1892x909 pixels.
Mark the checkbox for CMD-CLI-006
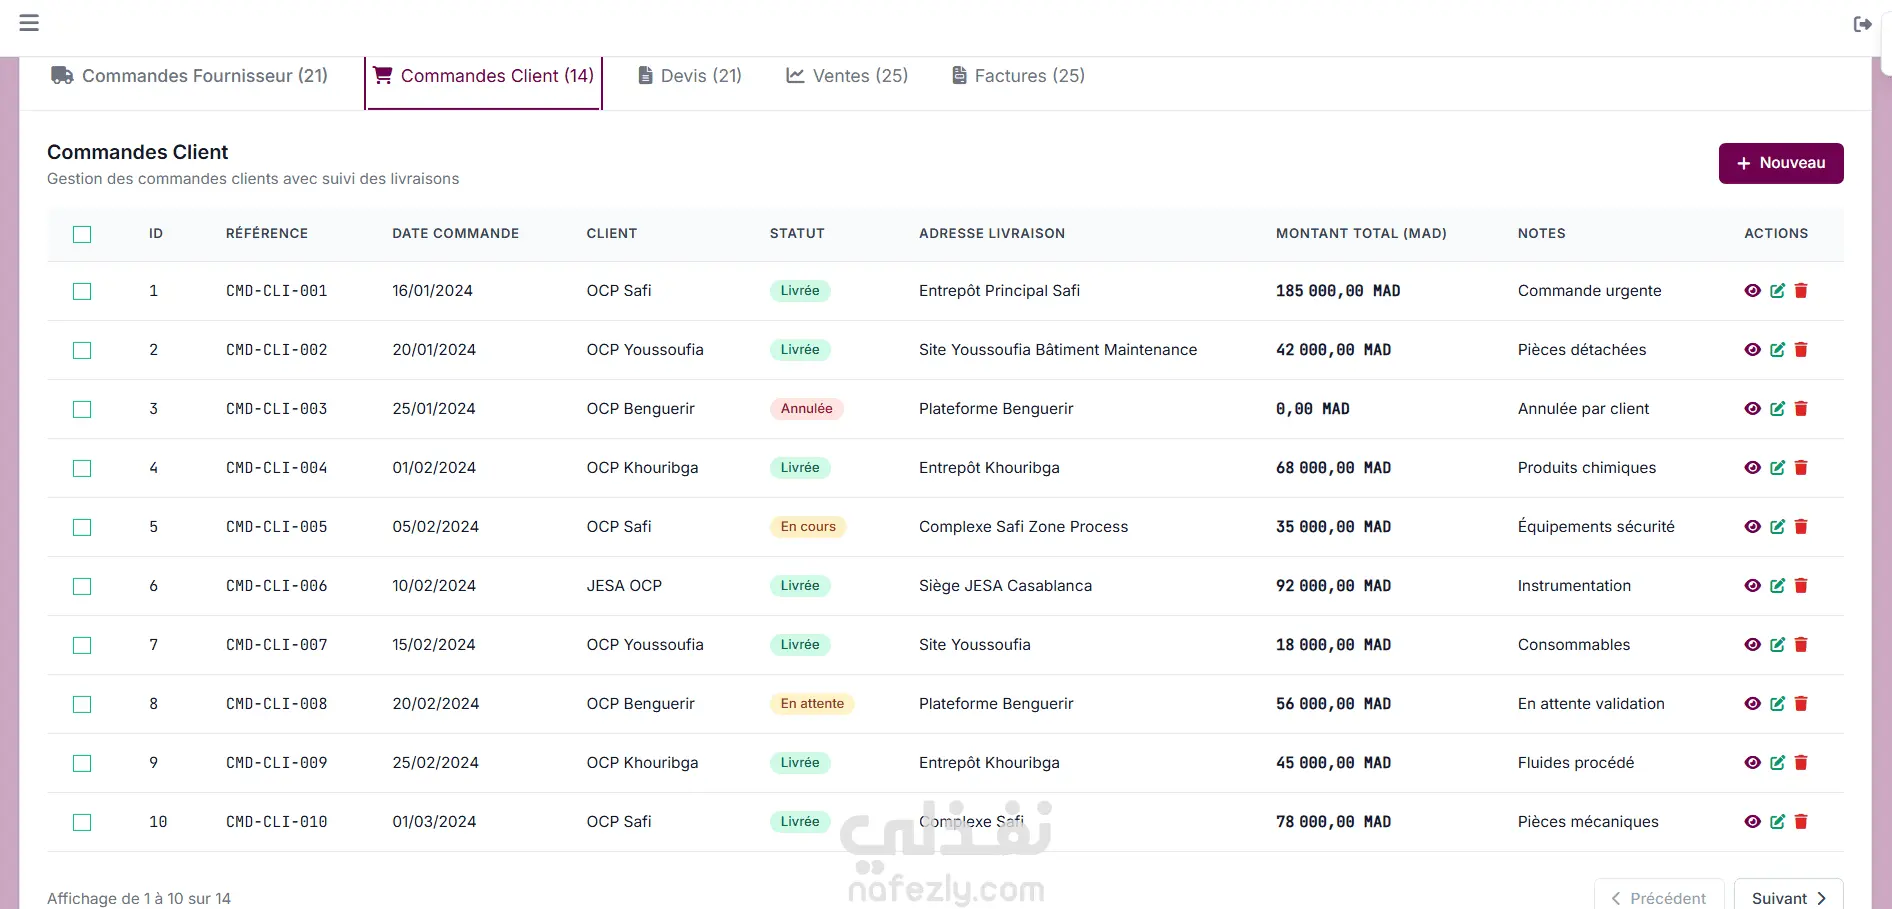[82, 586]
